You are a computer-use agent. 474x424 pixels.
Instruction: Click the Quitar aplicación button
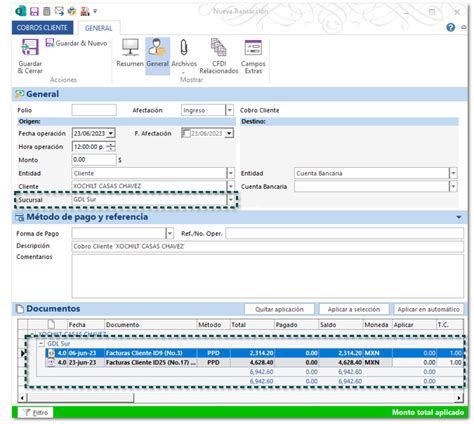tap(279, 309)
